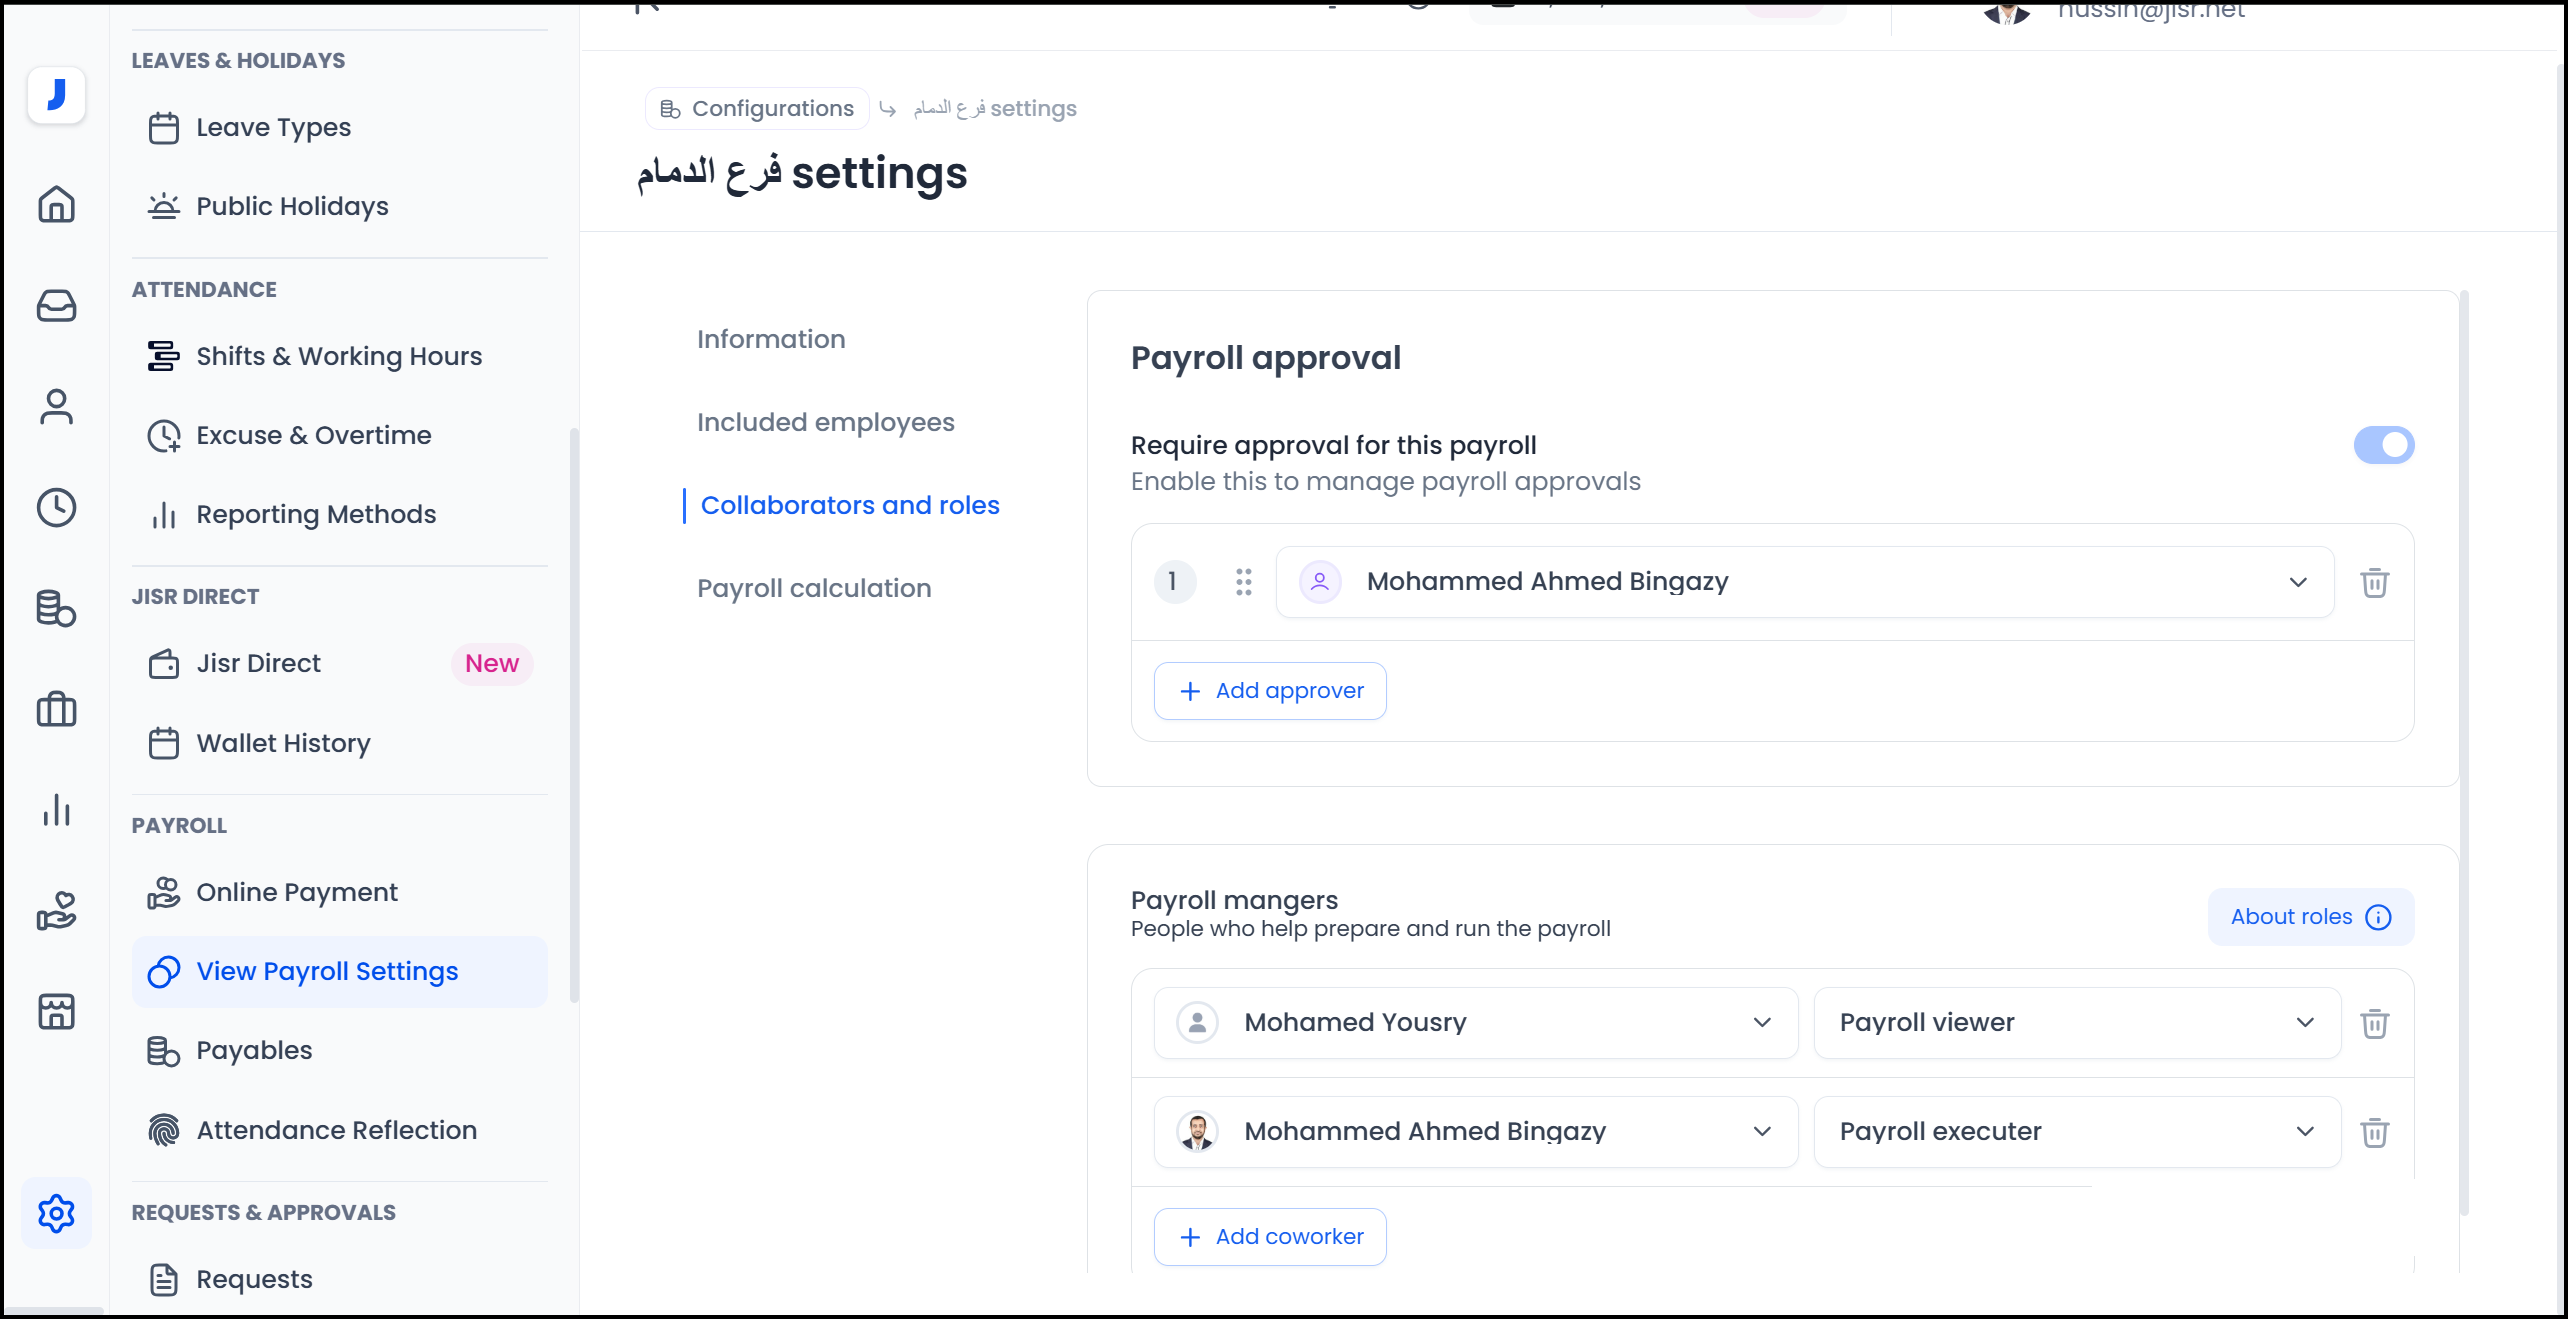Screen dimensions: 2568x1319
Task: Toggle require approval for this payroll
Action: coord(2383,445)
